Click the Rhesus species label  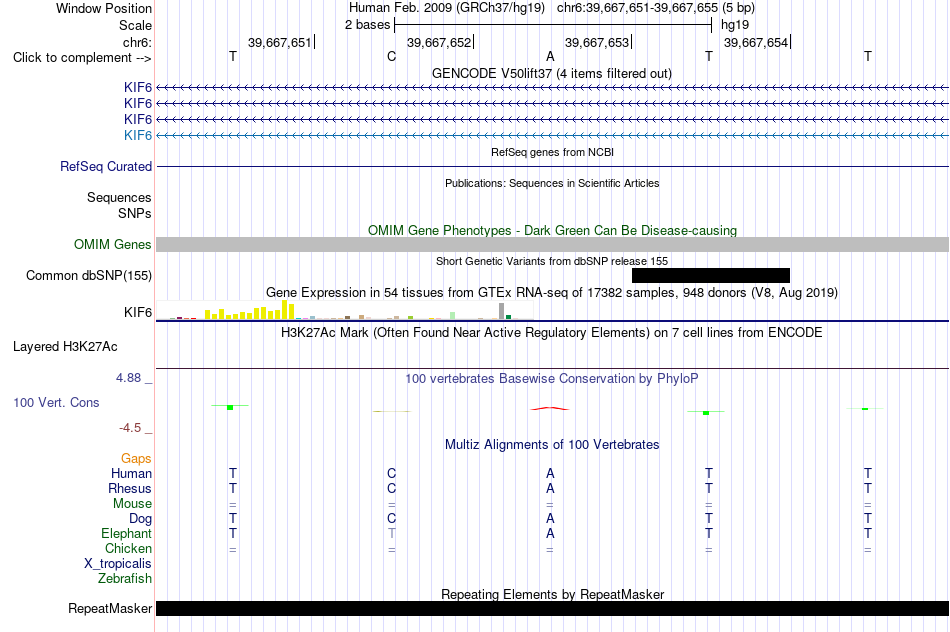pyautogui.click(x=130, y=488)
